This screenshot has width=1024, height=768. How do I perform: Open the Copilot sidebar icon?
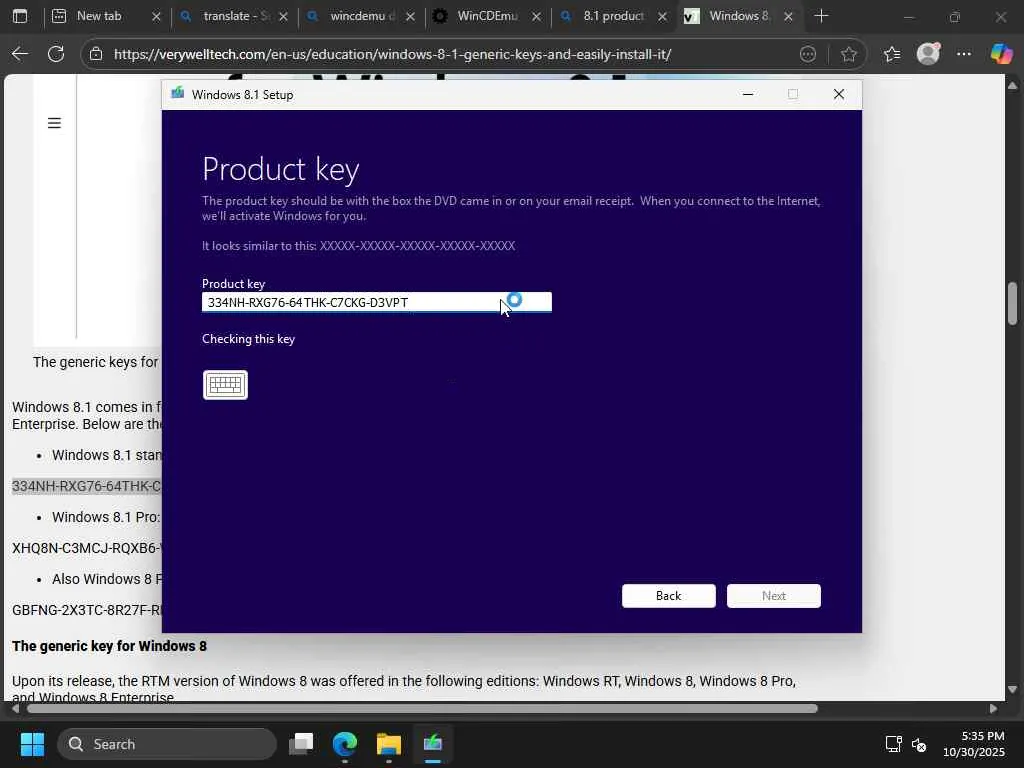(1000, 54)
